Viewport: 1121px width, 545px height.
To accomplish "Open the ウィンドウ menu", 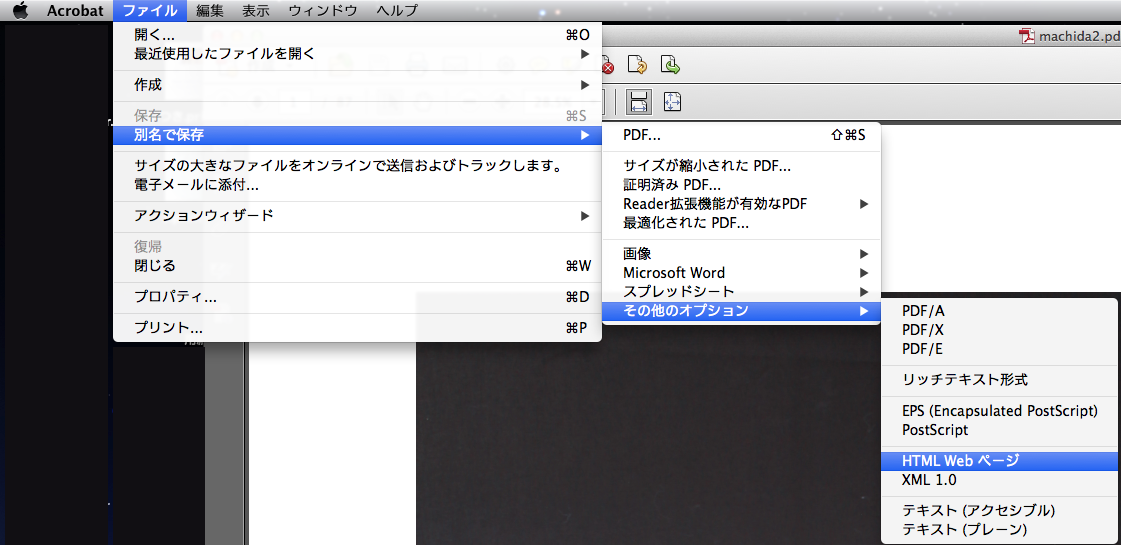I will 322,10.
